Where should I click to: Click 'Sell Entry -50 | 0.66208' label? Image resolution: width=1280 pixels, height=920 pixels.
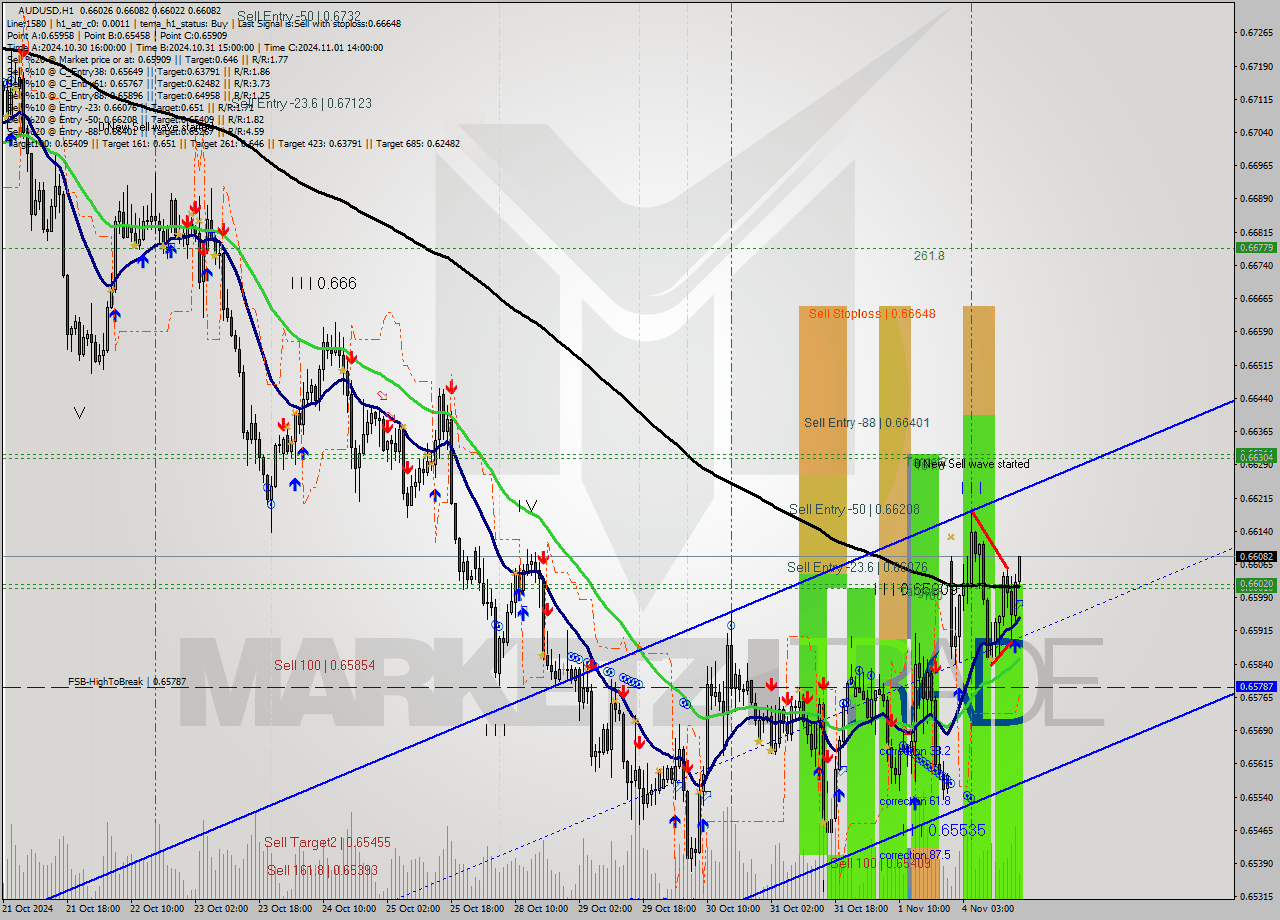[853, 509]
